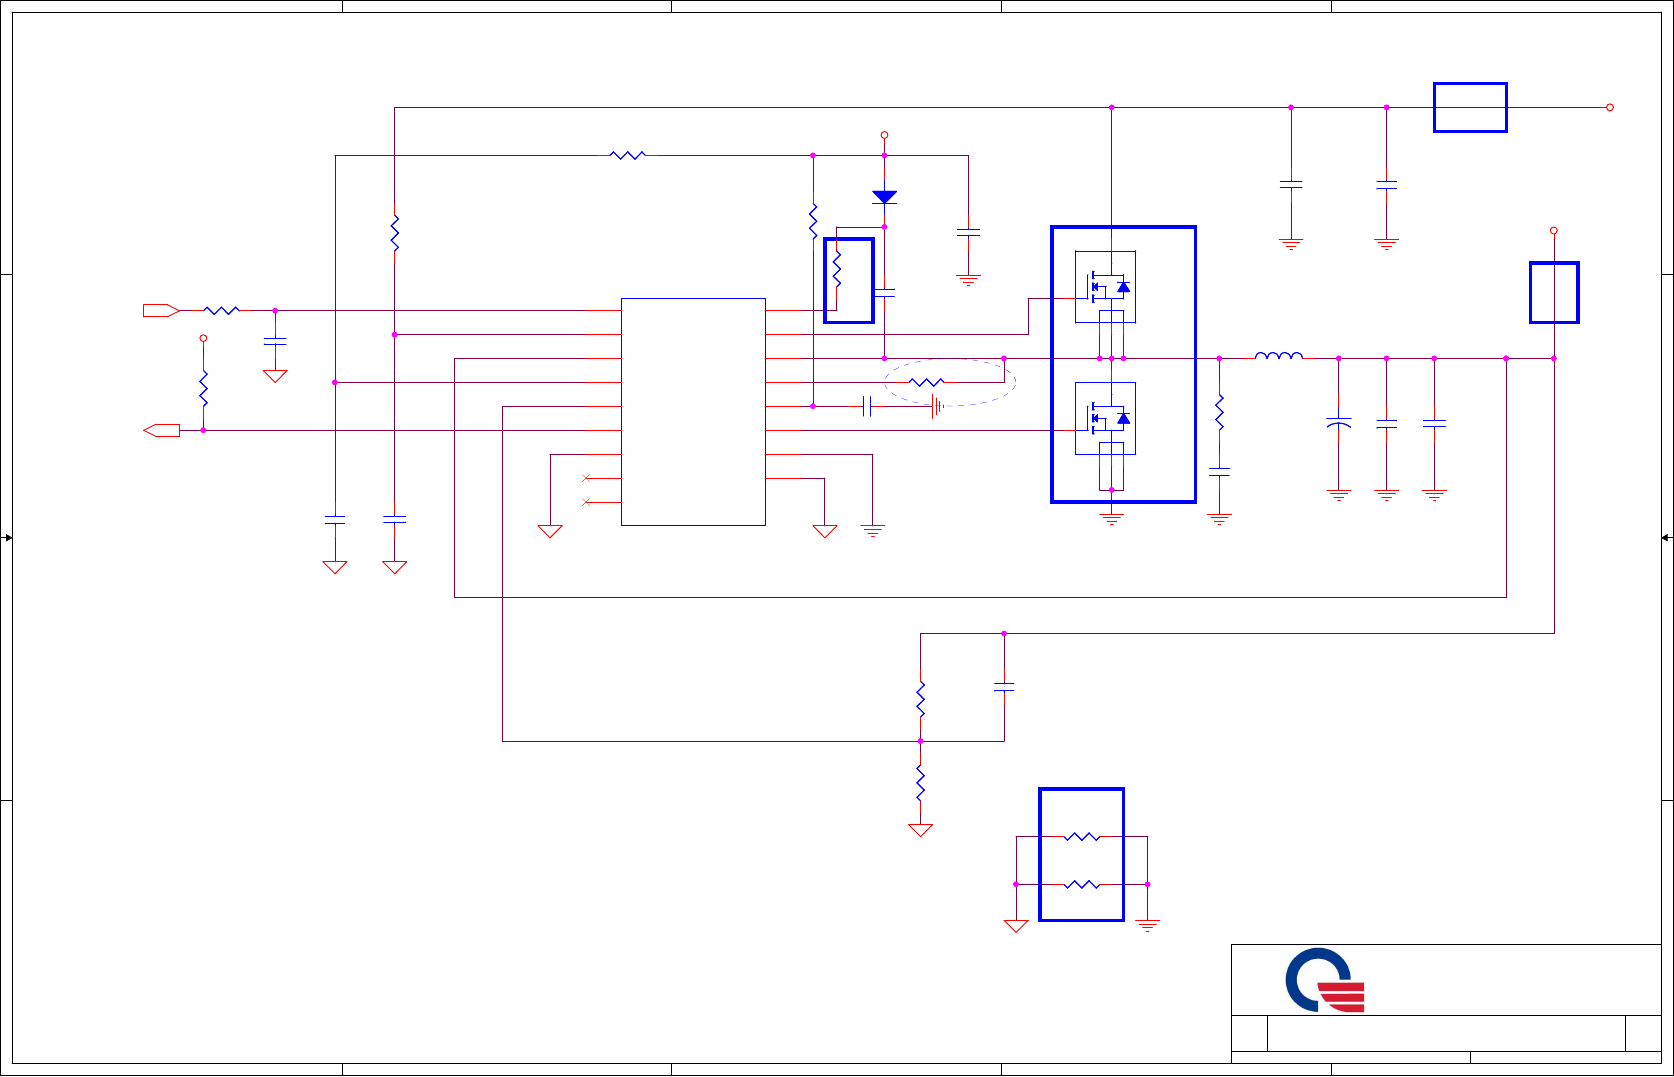Click the right-pointing input port symbol

161,311
